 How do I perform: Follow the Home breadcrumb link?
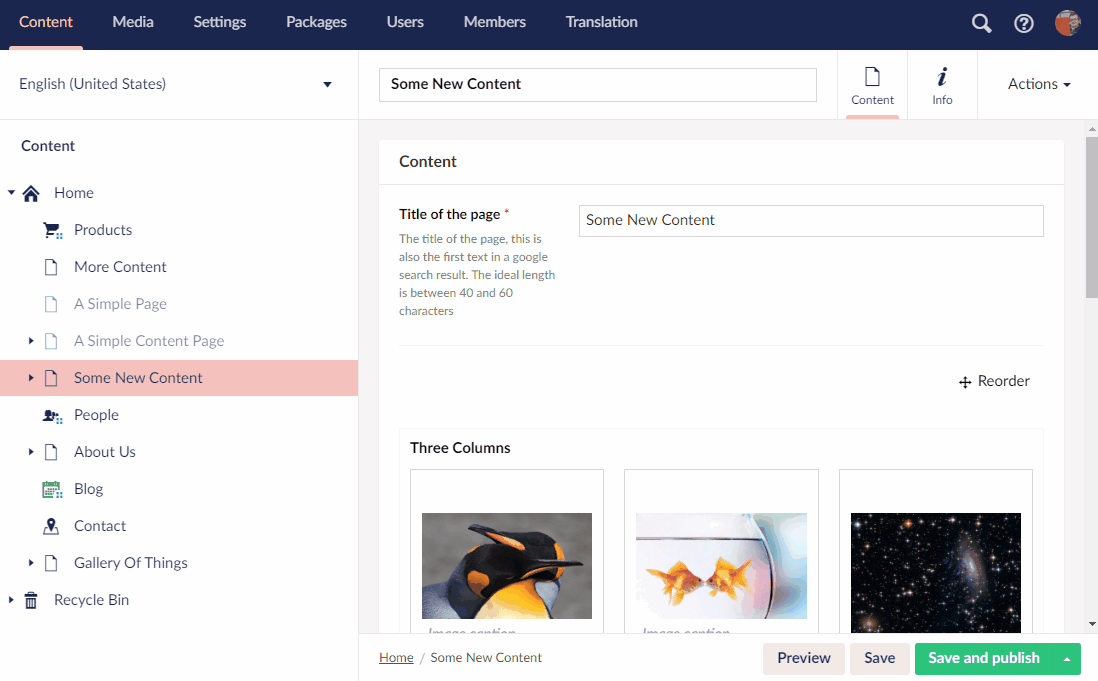pyautogui.click(x=396, y=658)
